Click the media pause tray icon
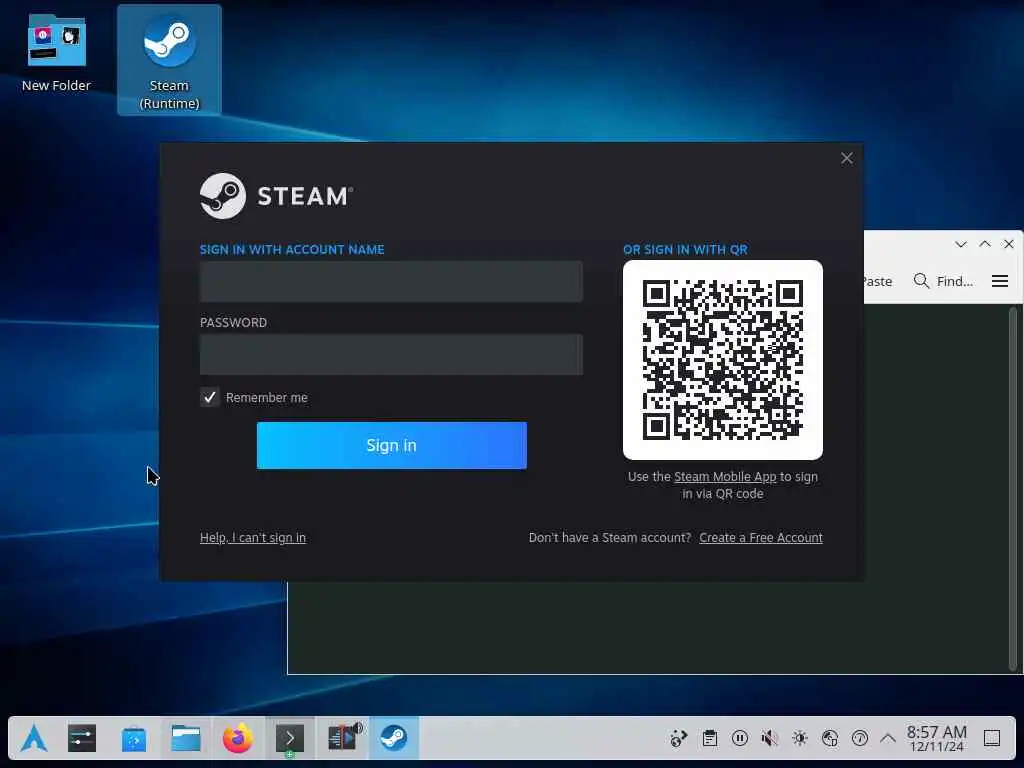 pos(740,739)
